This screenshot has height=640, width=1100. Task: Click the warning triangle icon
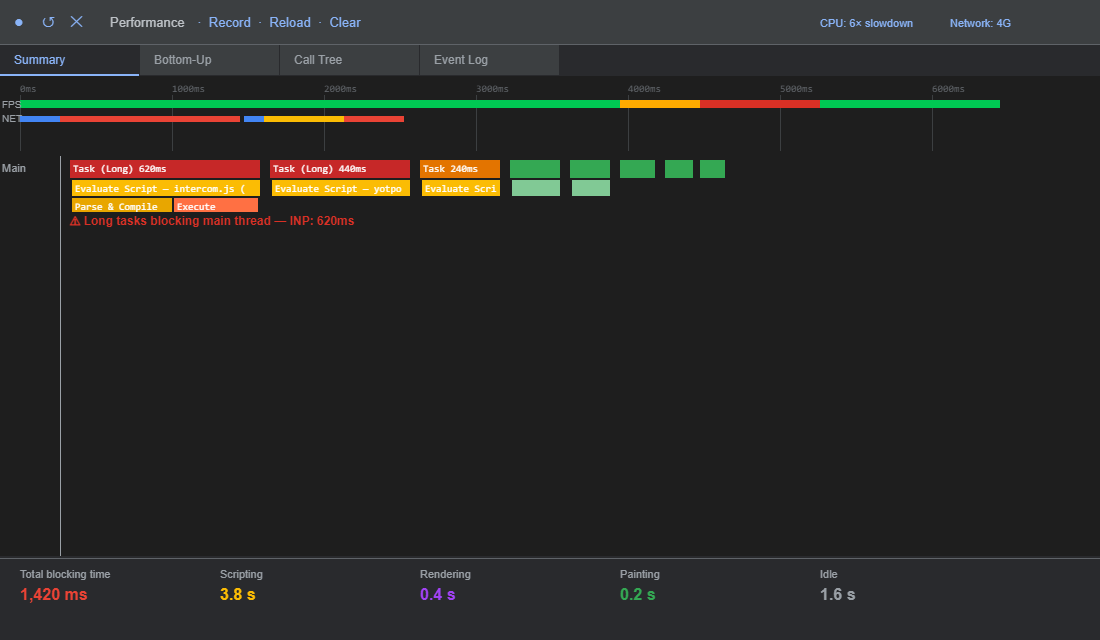(x=75, y=221)
